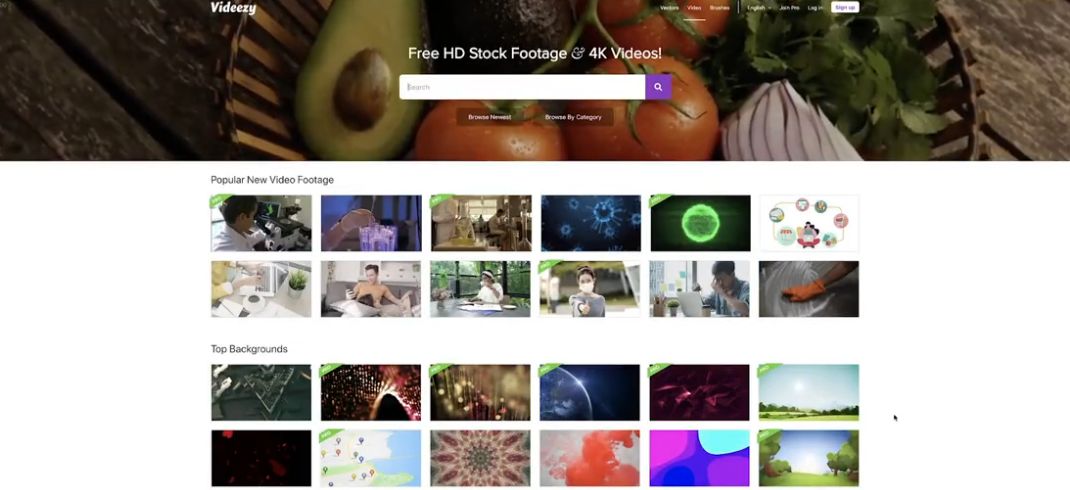Open the cartoon trees landscape thumbnail
This screenshot has height=490, width=1070.
(x=809, y=458)
